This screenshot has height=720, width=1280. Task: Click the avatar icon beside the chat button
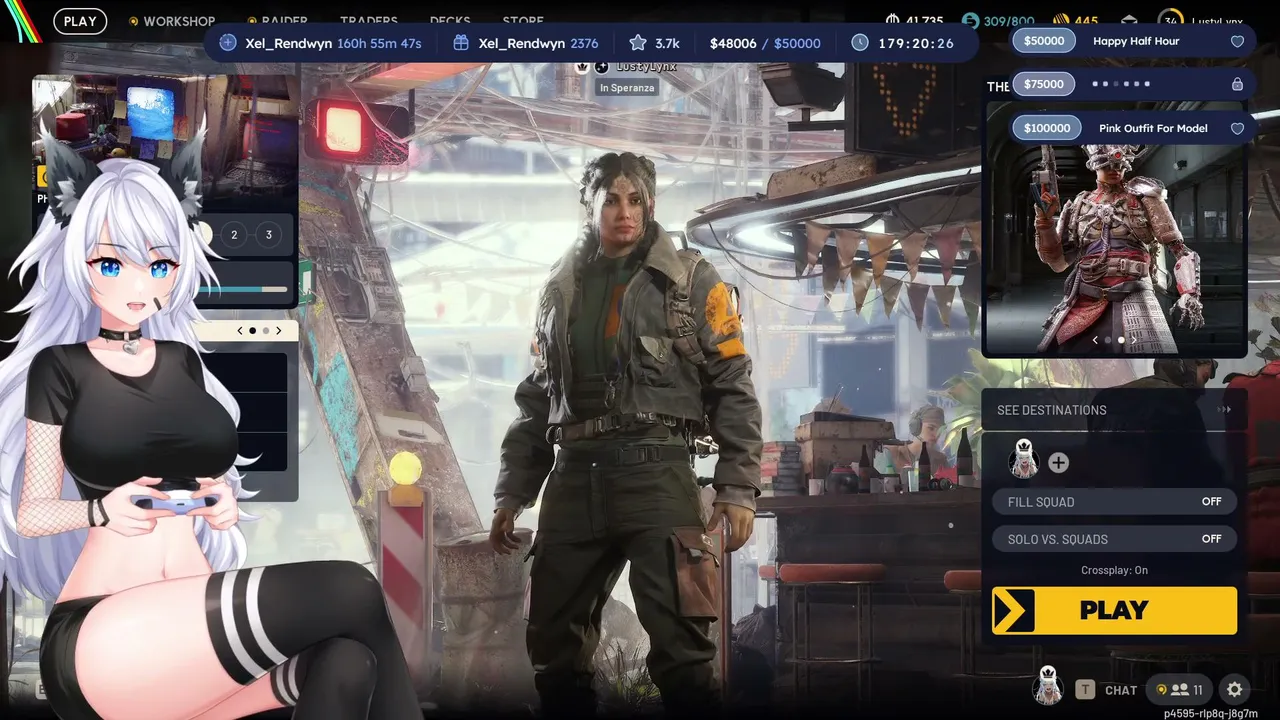tap(1048, 687)
